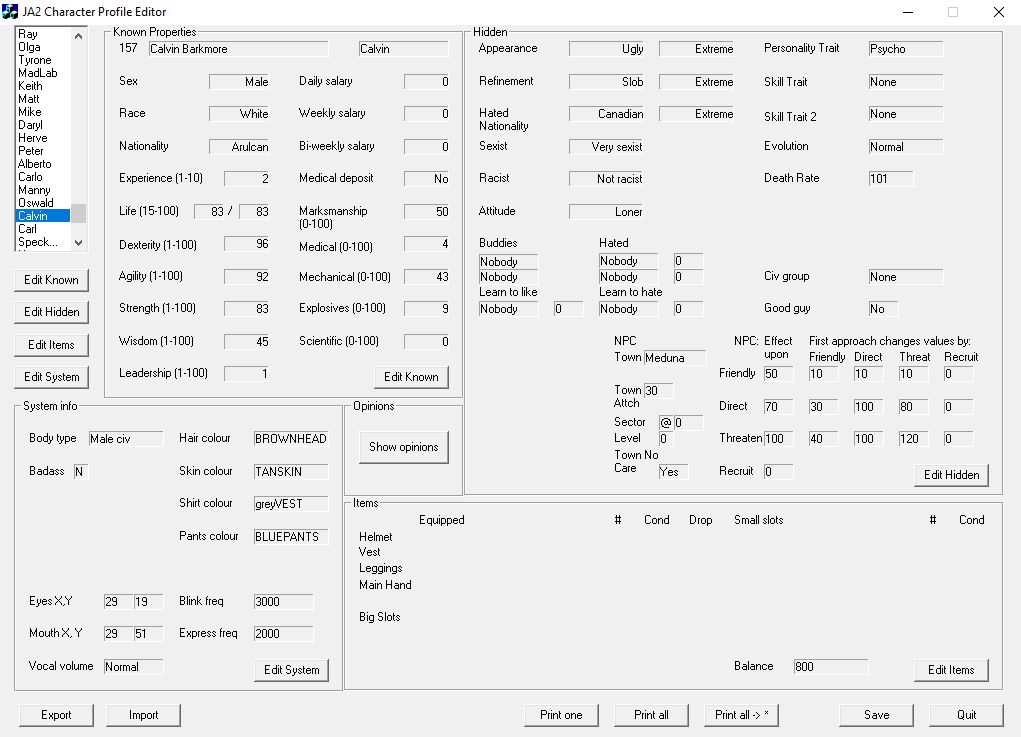Click the Hated Nationality field showing Canadian
Image resolution: width=1021 pixels, height=737 pixels.
pyautogui.click(x=606, y=114)
